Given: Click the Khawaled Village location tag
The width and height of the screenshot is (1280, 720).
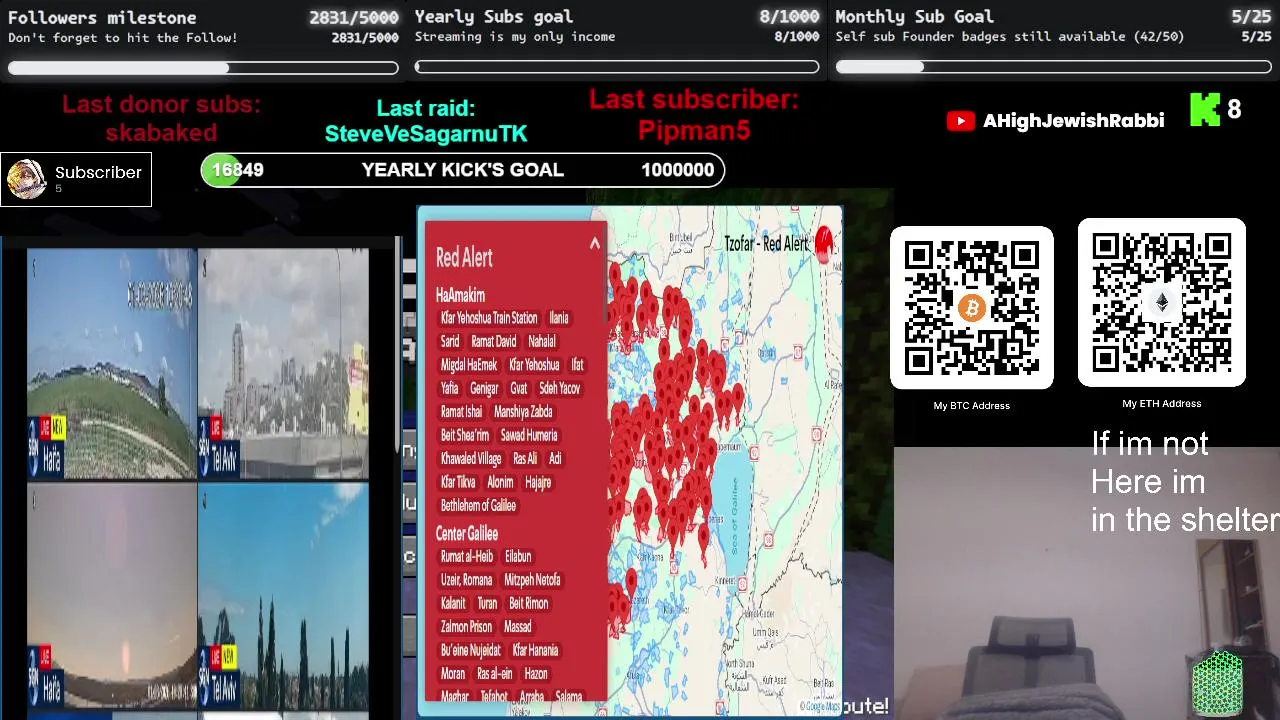Looking at the screenshot, I should click(471, 458).
